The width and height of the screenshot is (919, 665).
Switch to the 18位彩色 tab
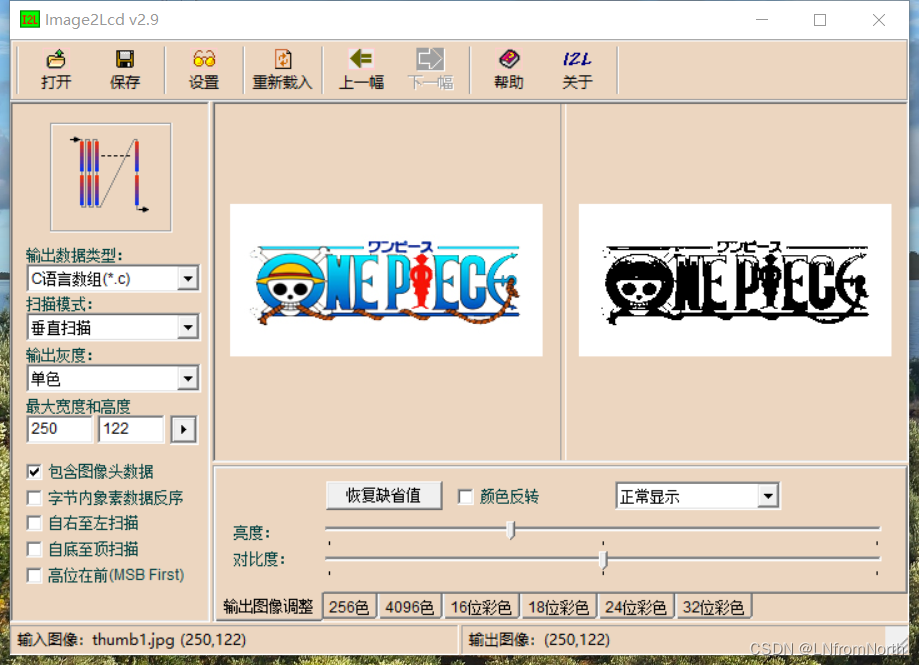[559, 607]
